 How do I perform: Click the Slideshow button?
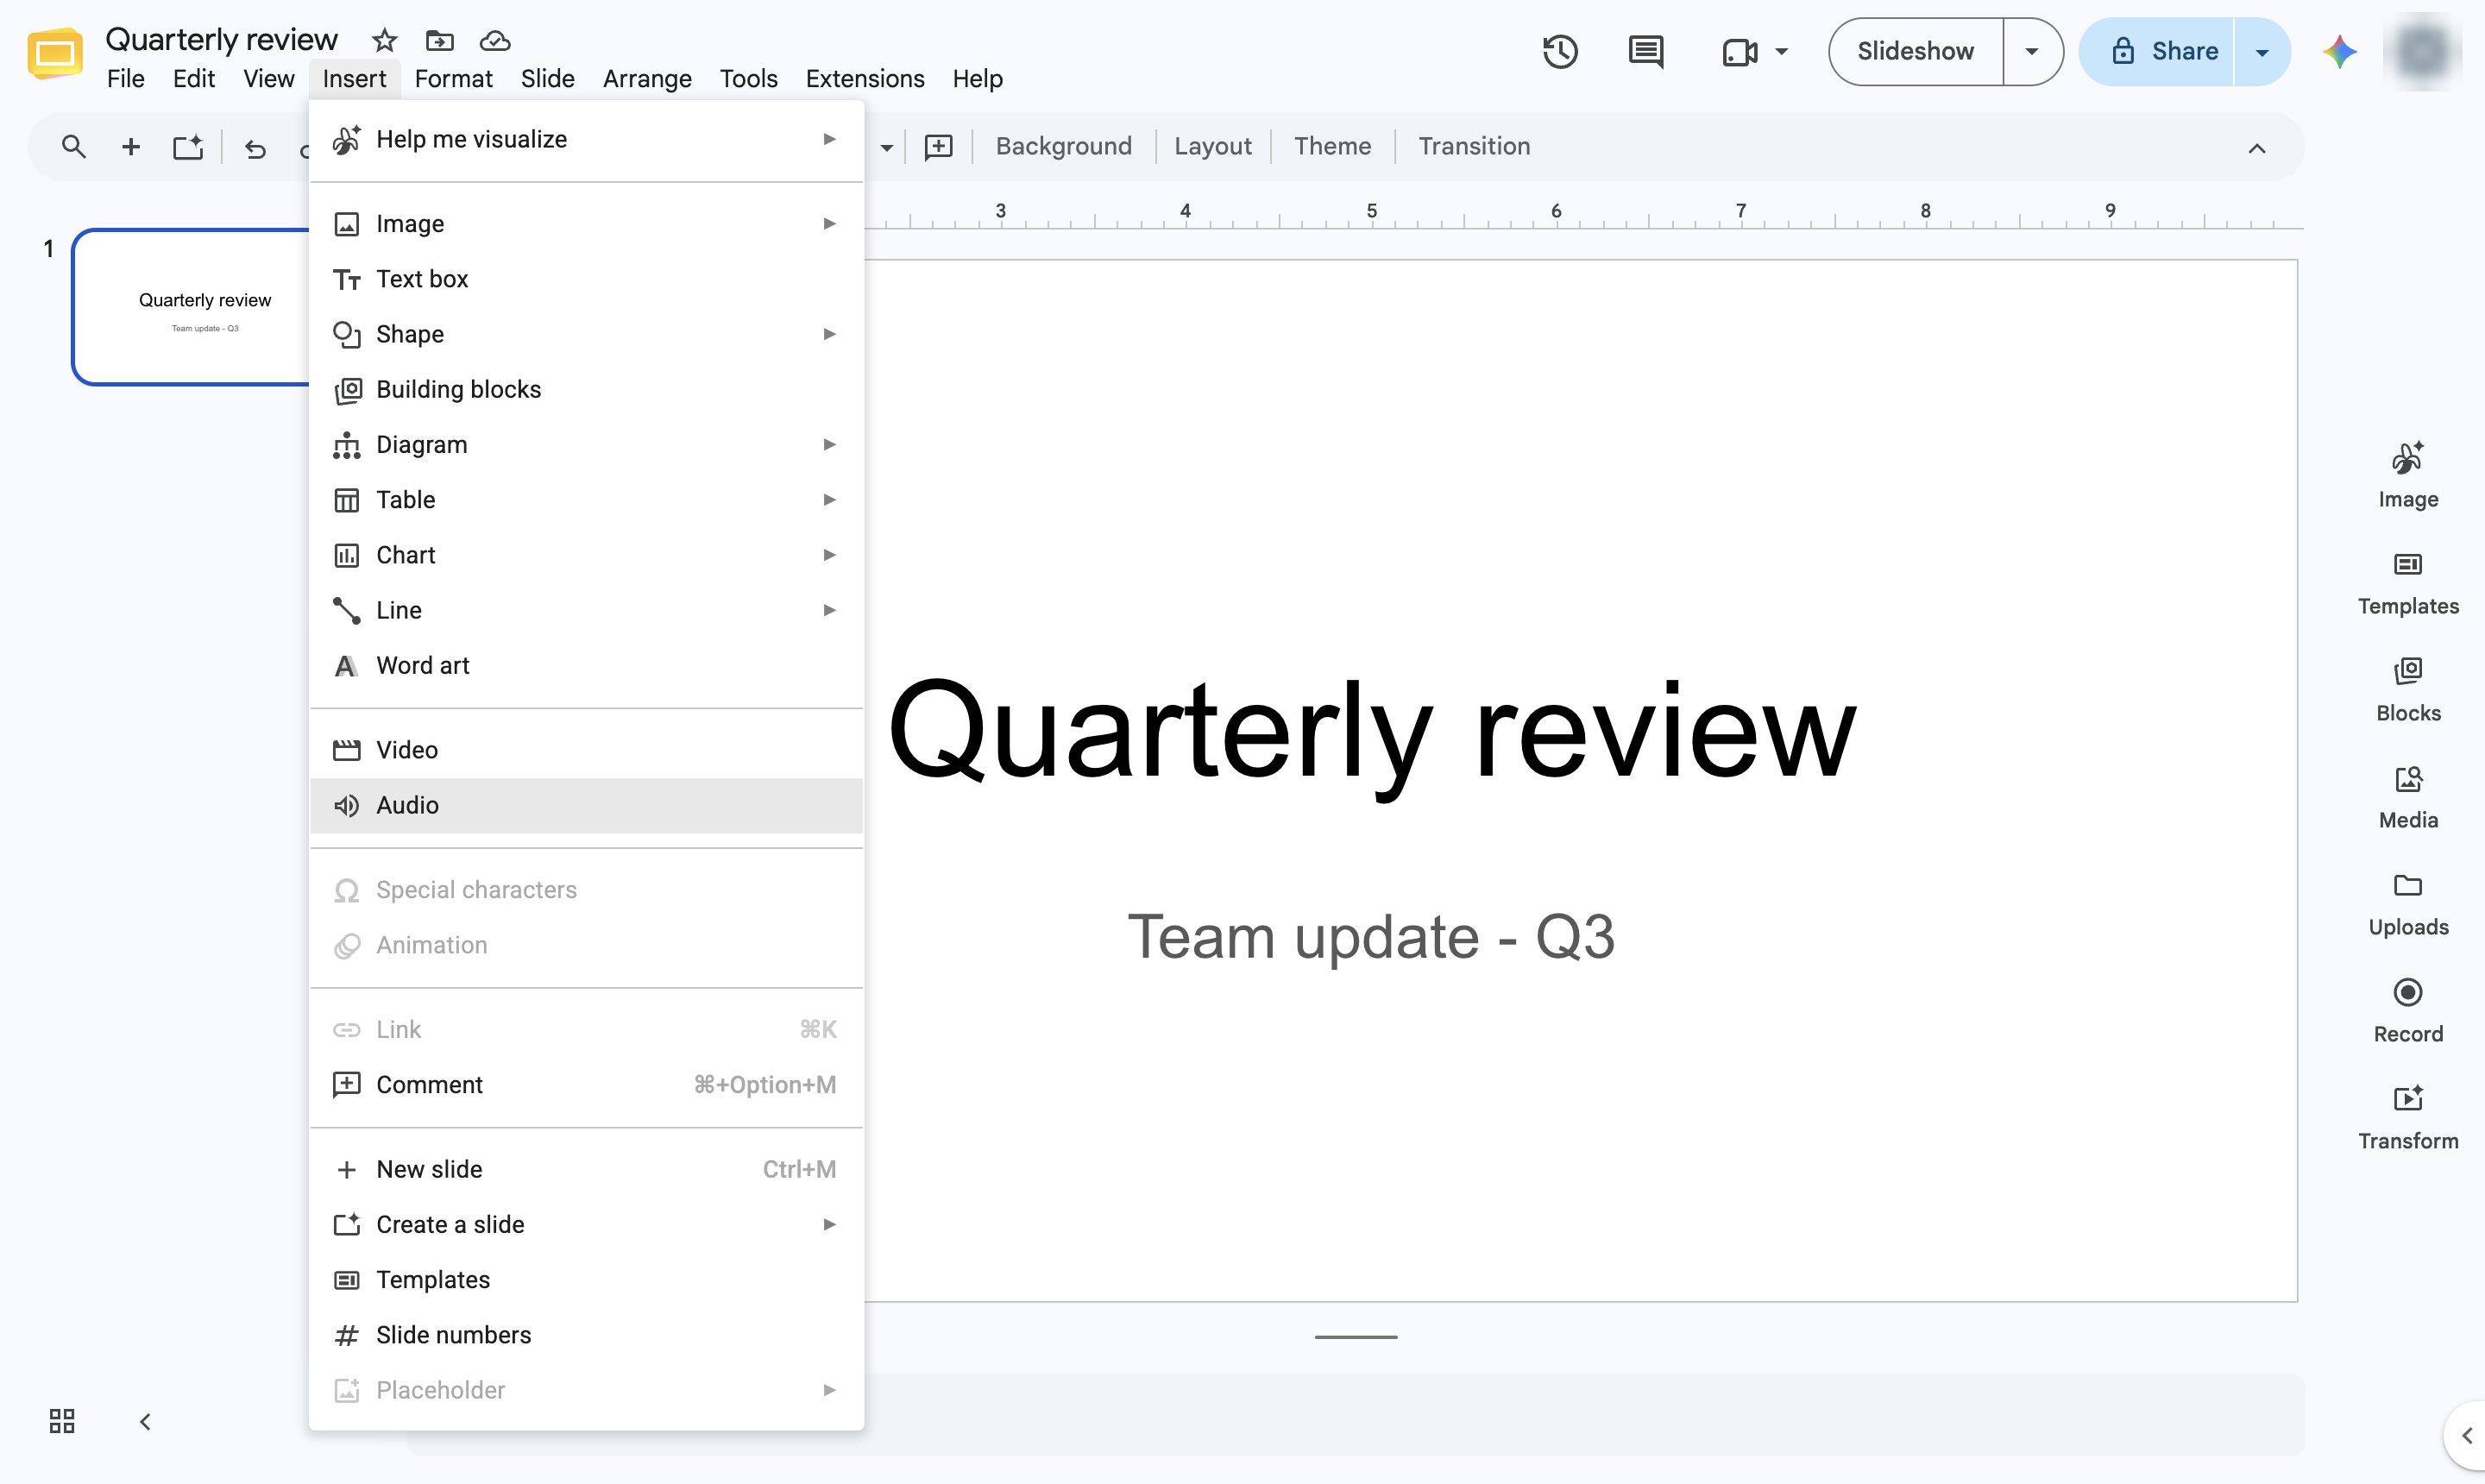coord(1915,51)
